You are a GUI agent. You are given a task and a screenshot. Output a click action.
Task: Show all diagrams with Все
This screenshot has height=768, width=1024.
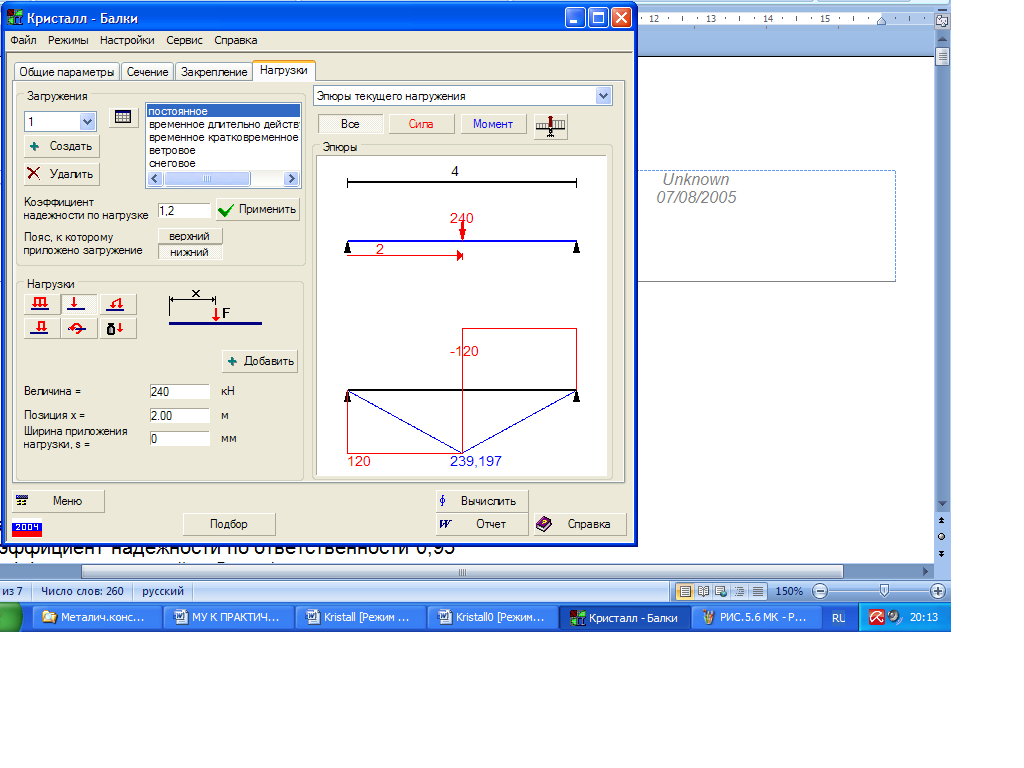[350, 124]
